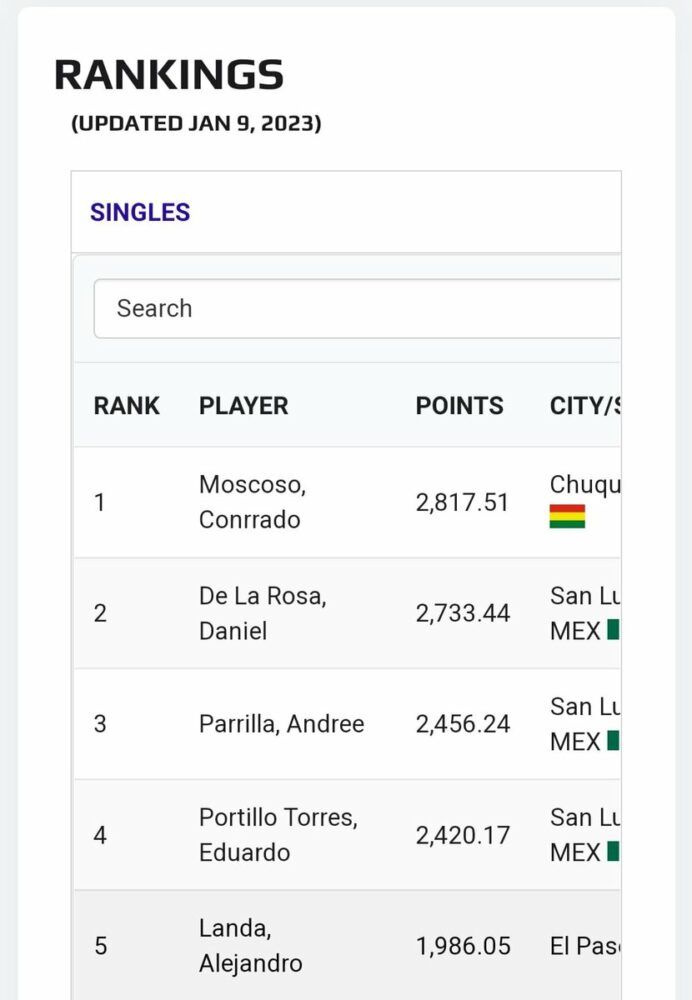Click rank number 3 cell
The image size is (692, 1000).
pos(100,724)
